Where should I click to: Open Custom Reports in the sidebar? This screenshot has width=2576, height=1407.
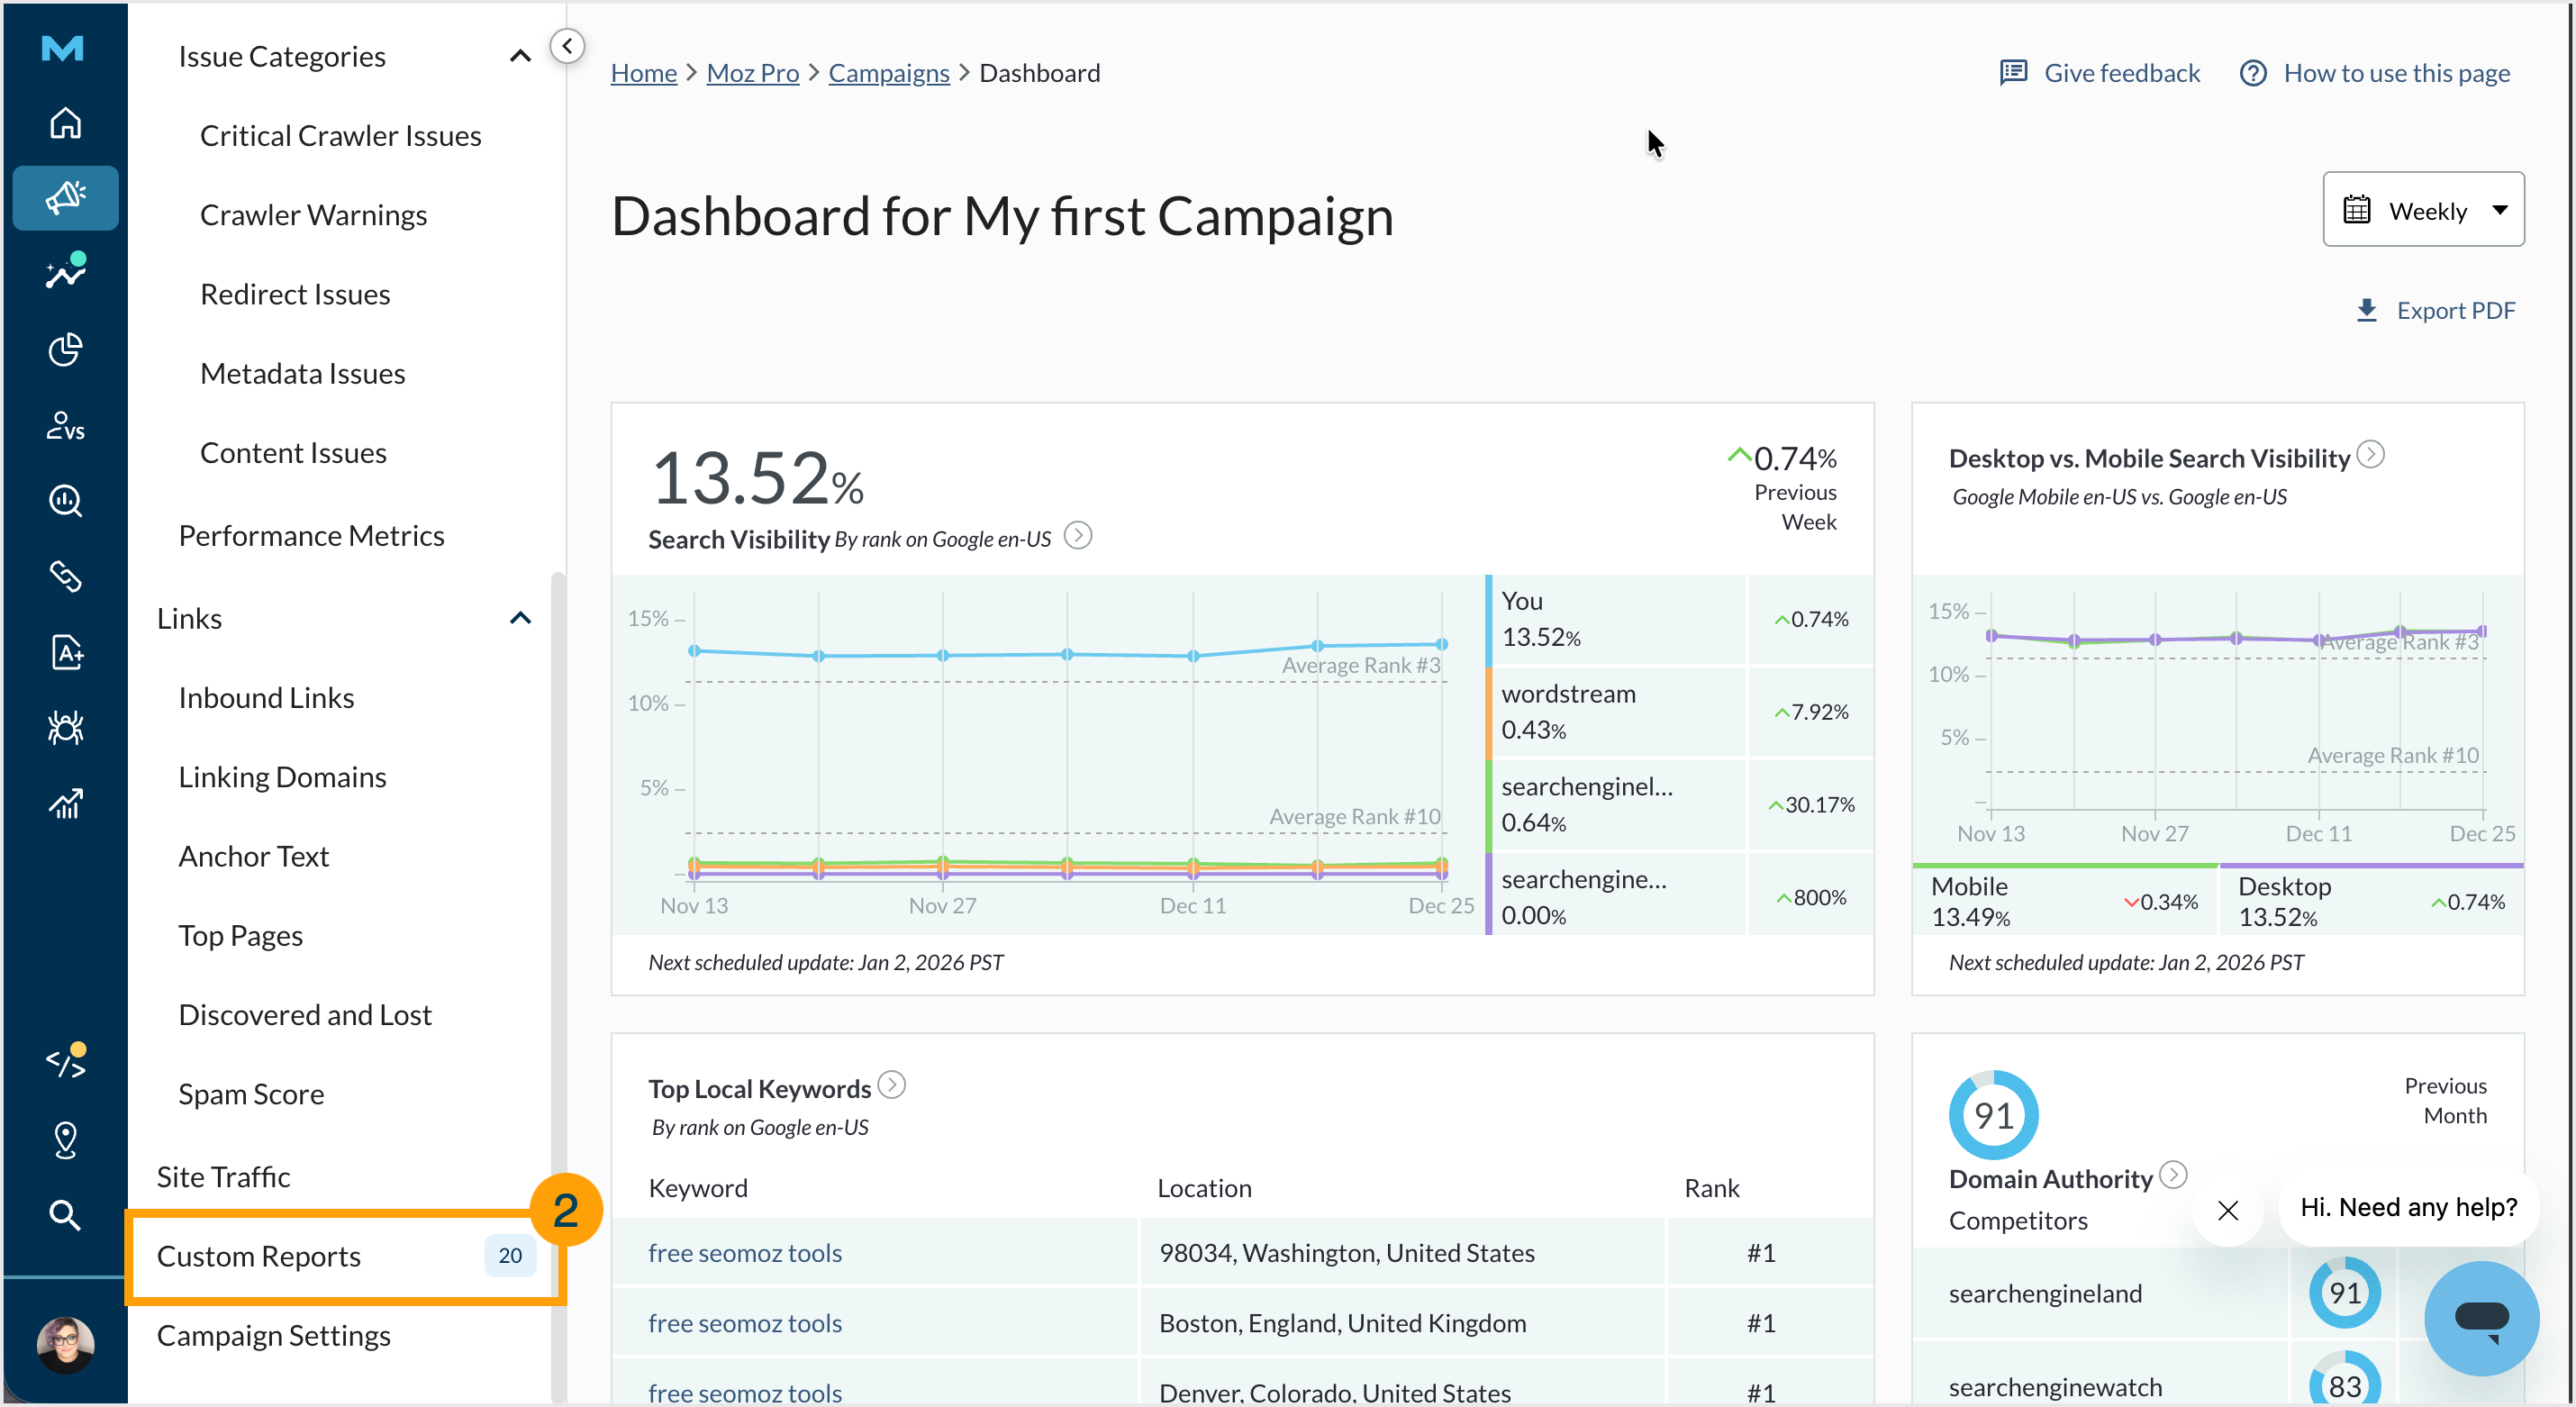[x=258, y=1256]
